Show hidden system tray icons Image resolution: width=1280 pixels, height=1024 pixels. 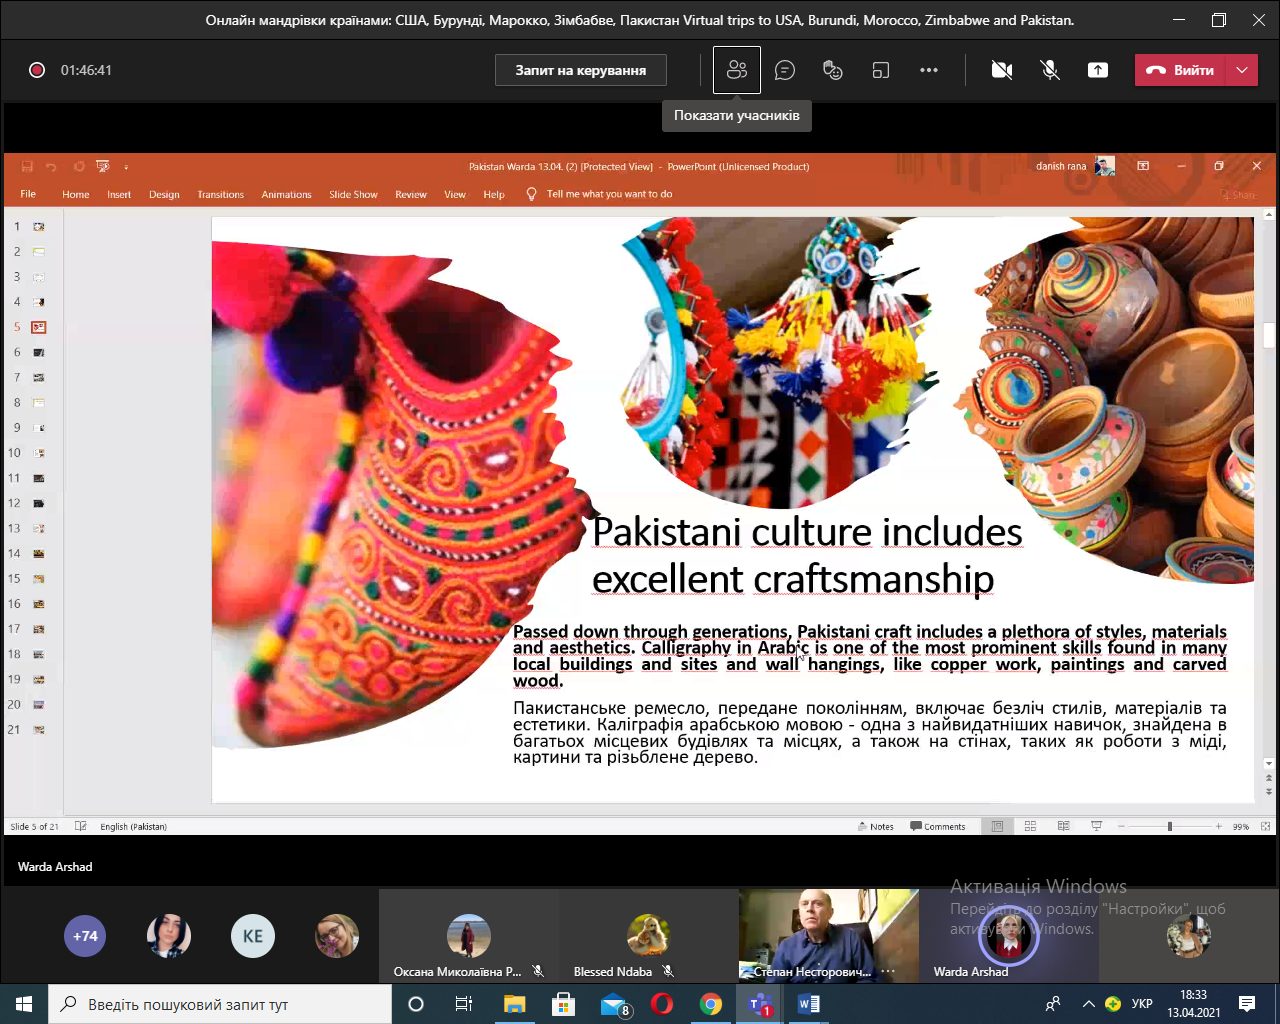click(x=1088, y=1004)
